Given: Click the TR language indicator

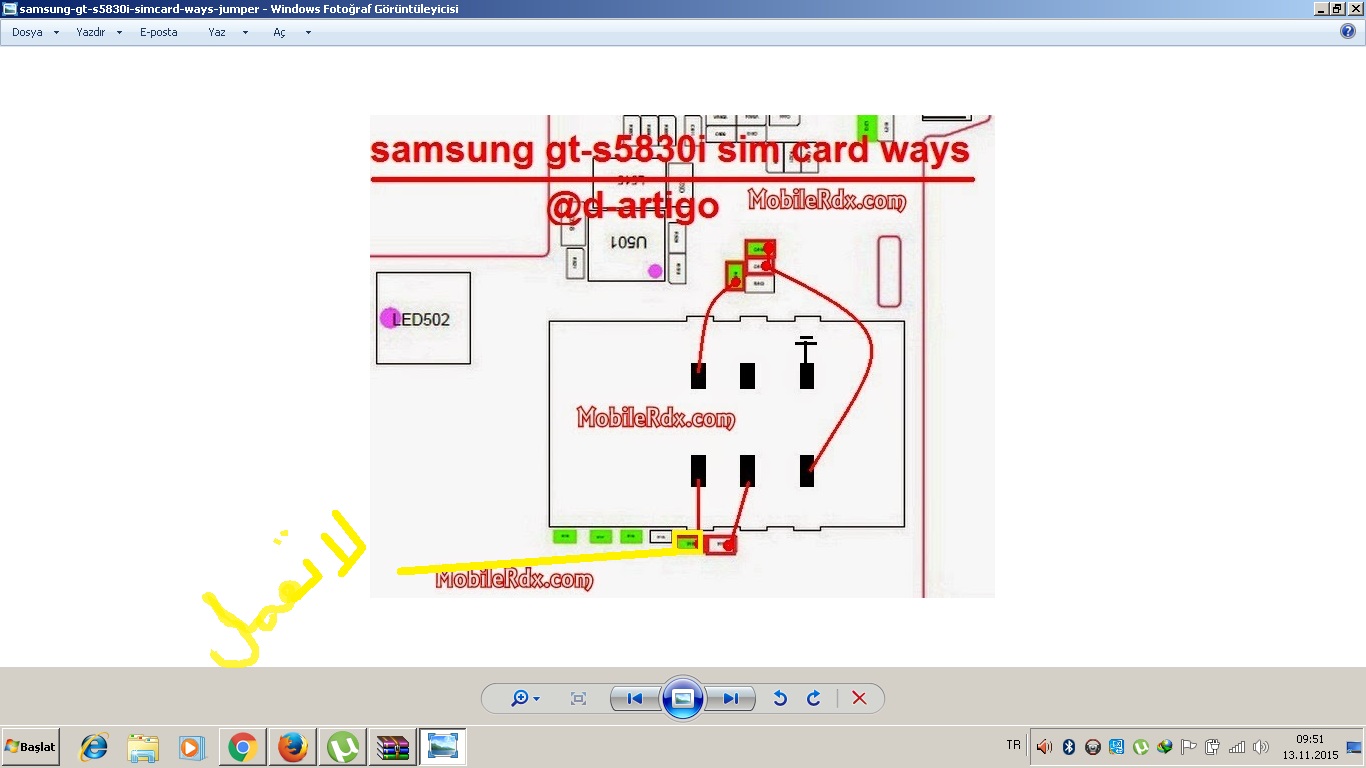Looking at the screenshot, I should 1014,745.
